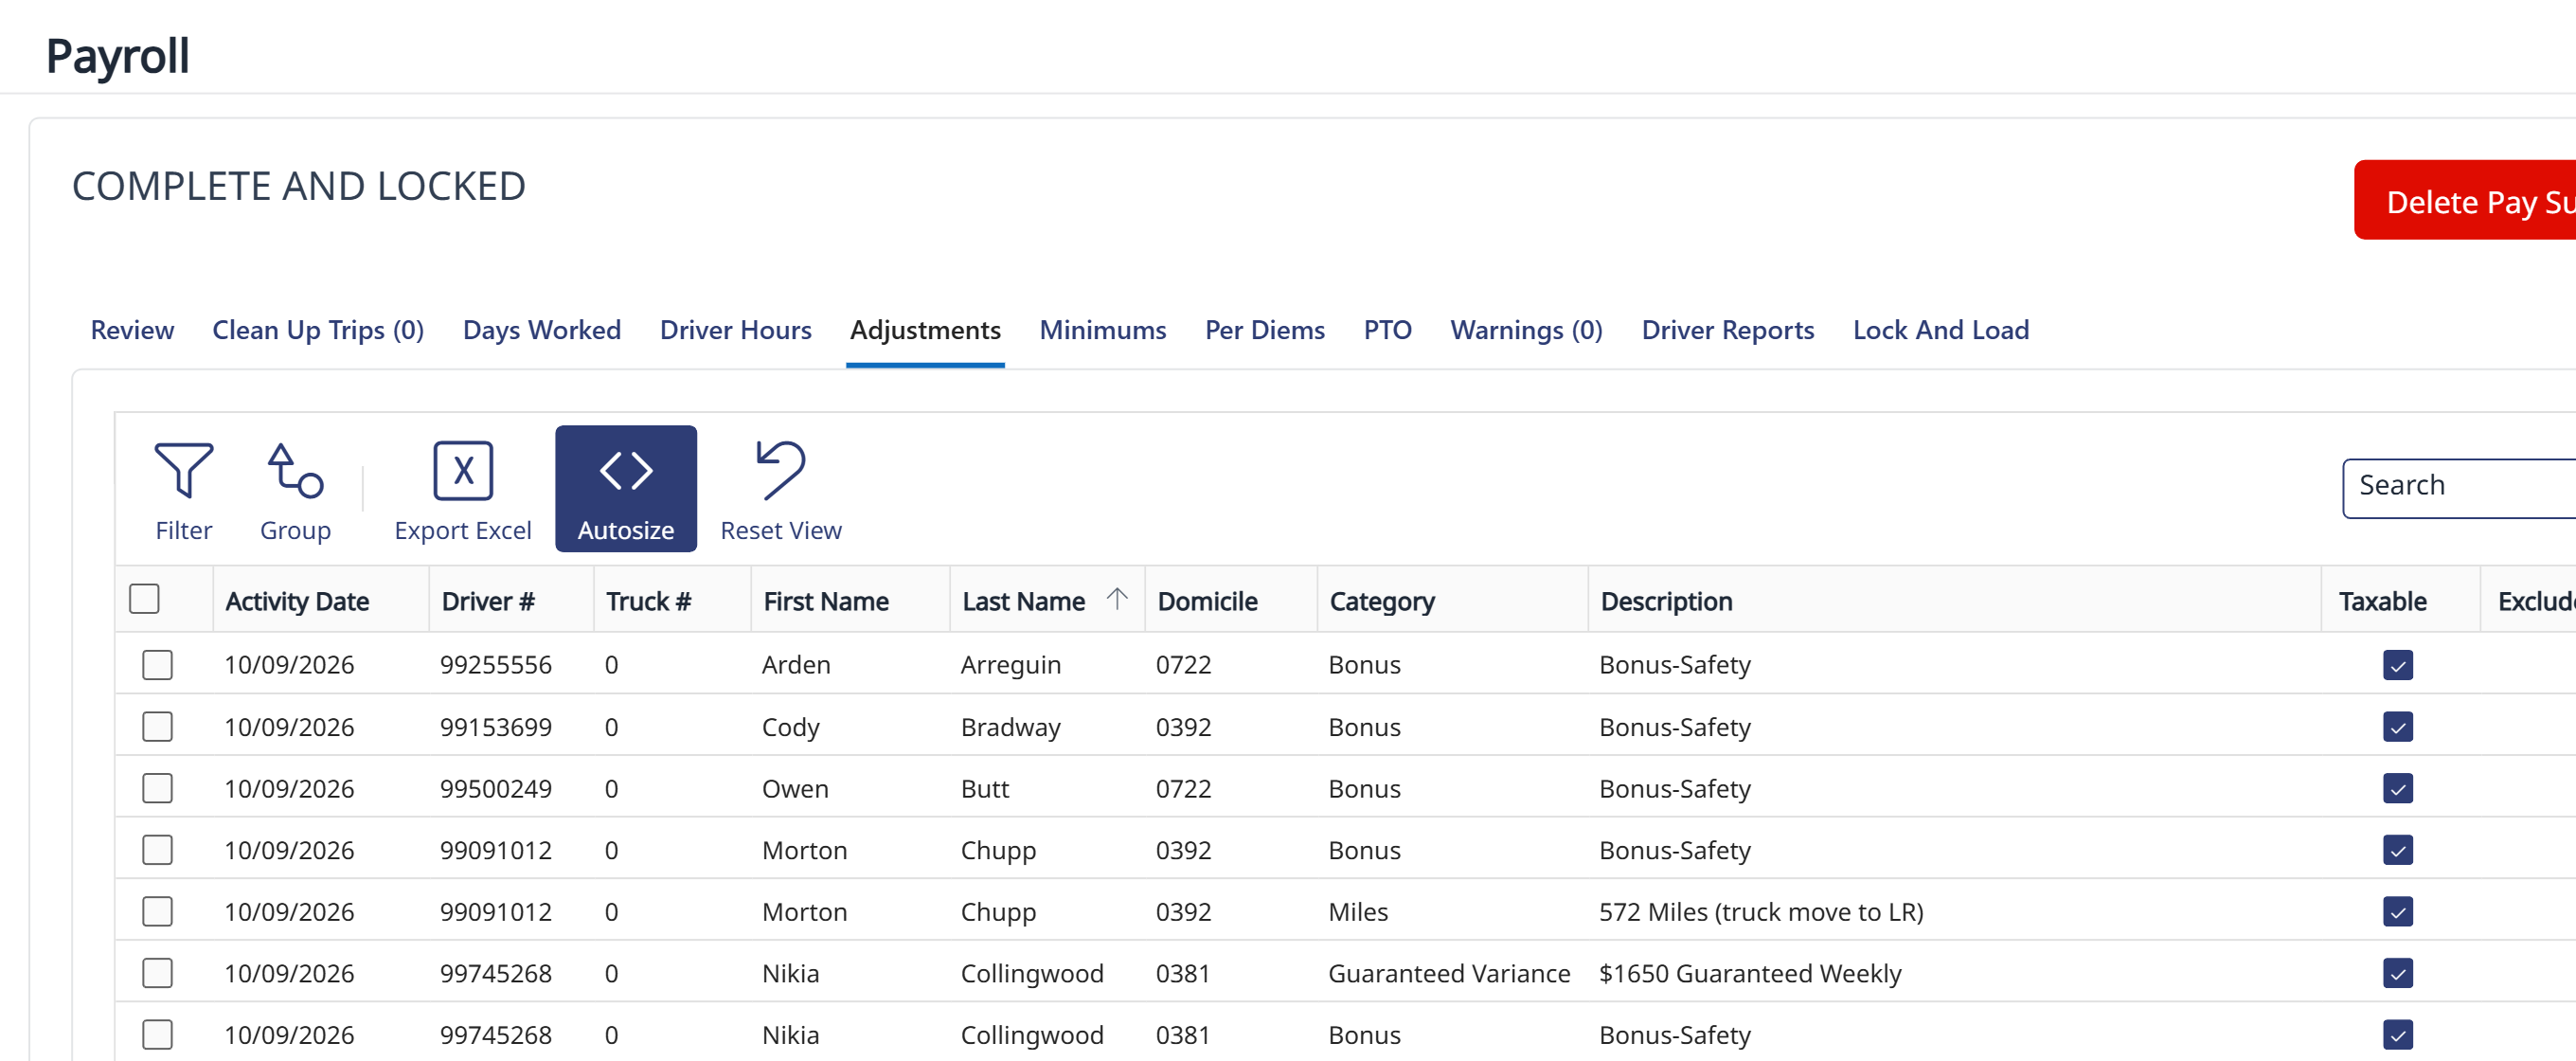Select the Guaranteed Variance row checkbox
This screenshot has width=2576, height=1061.
point(157,974)
